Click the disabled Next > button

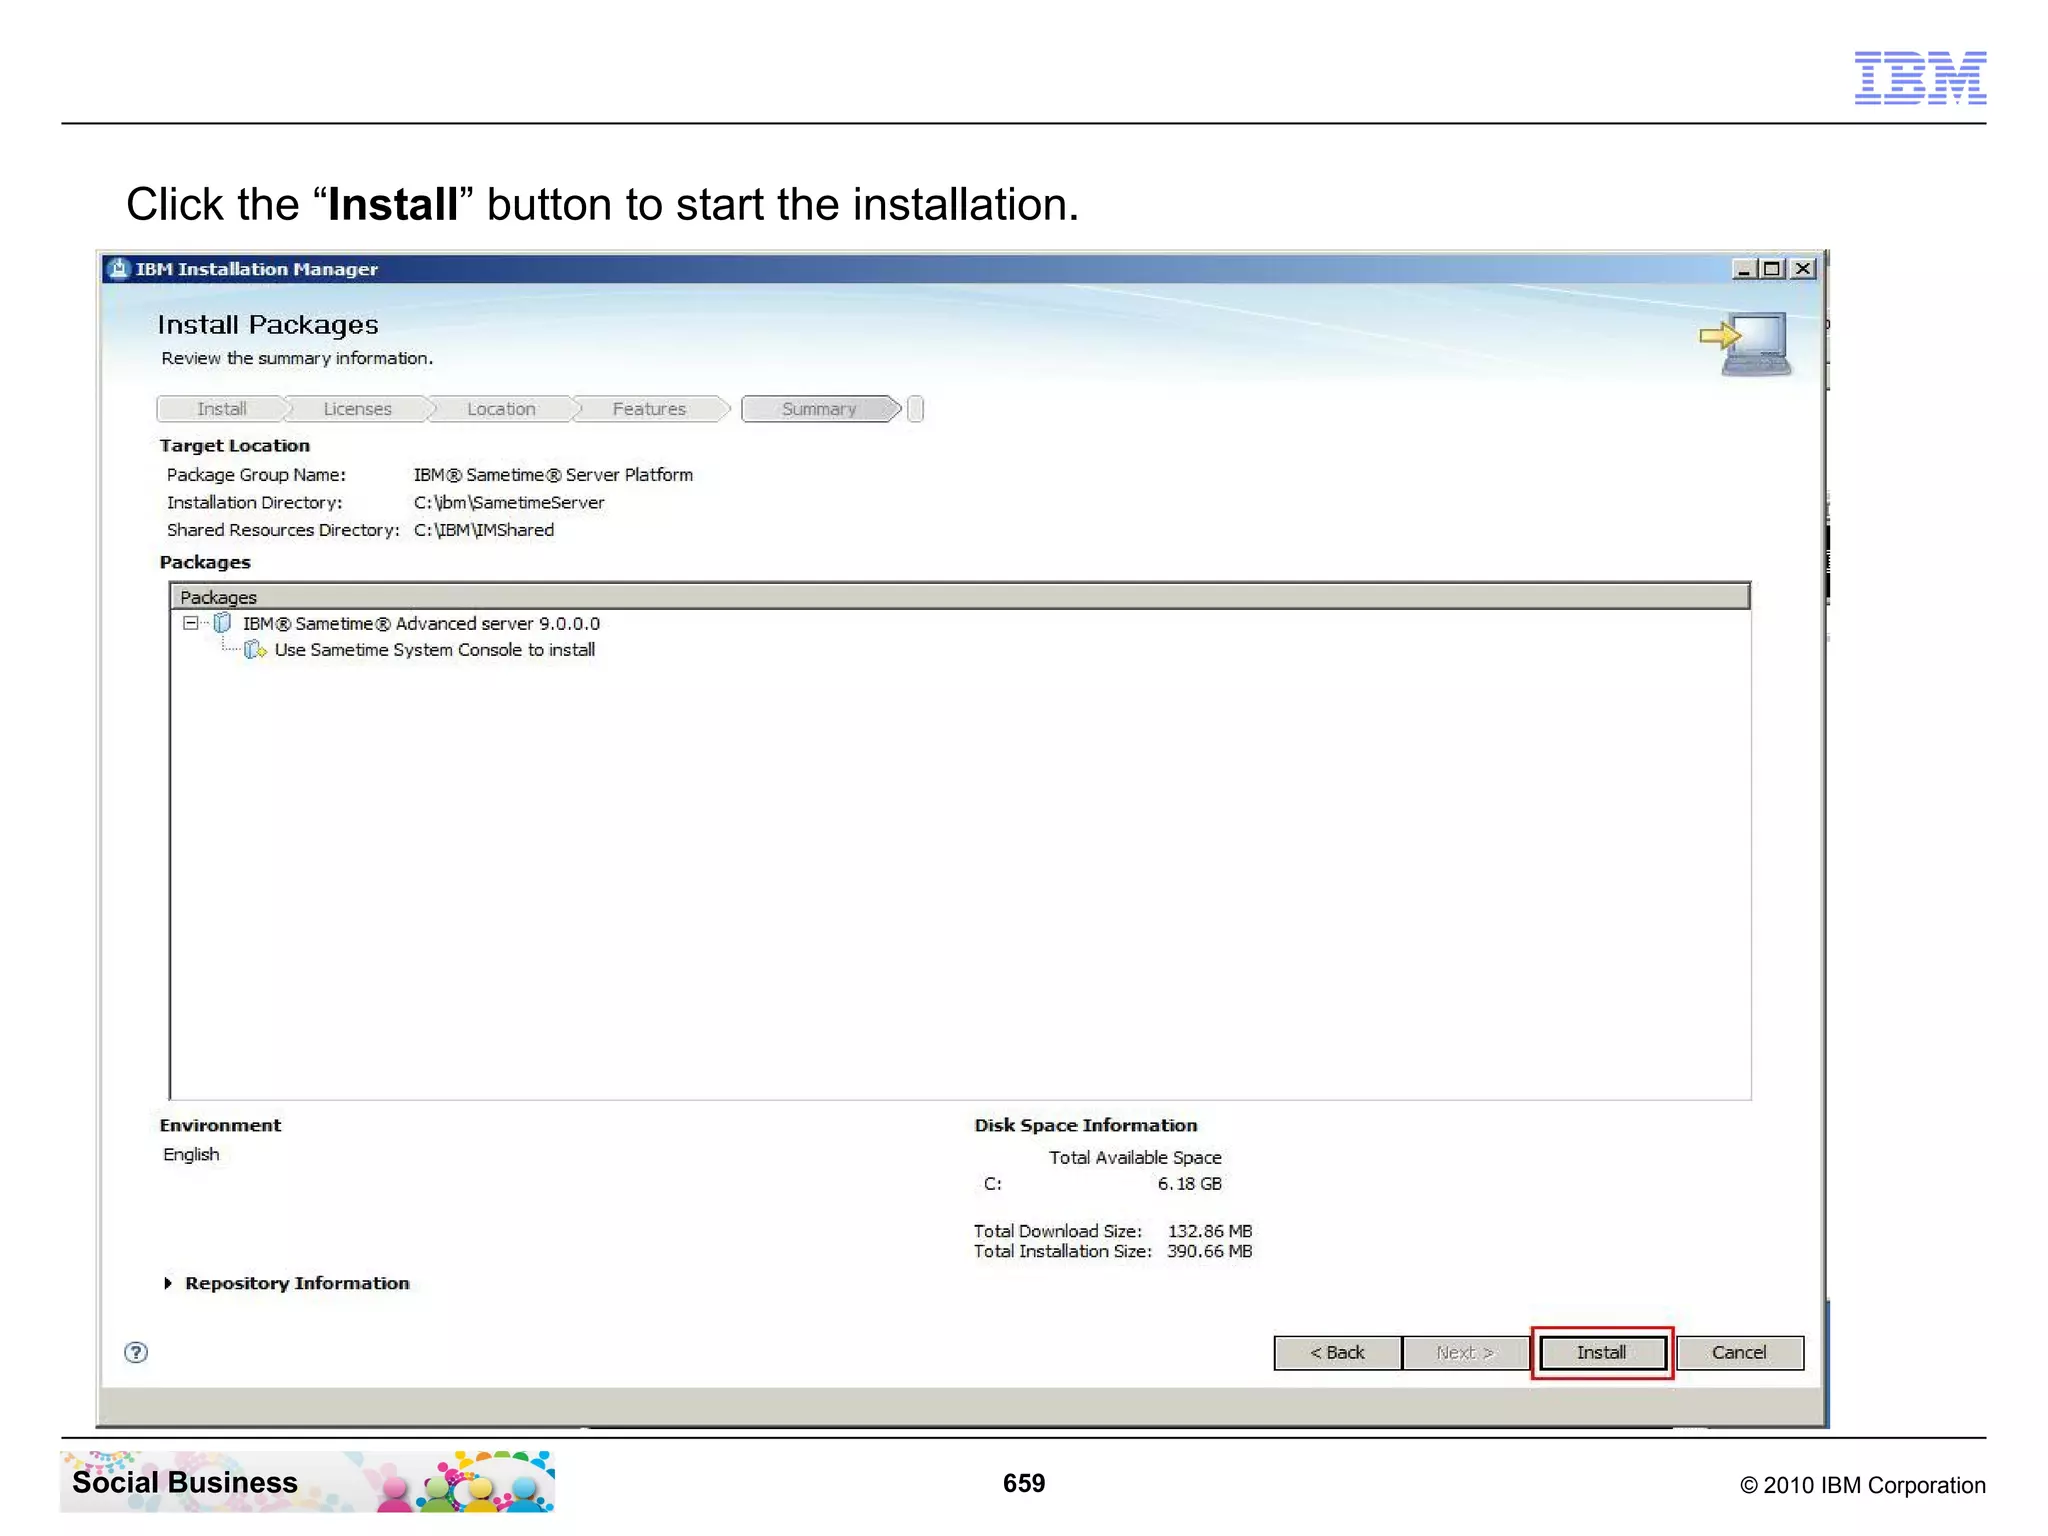[x=1465, y=1352]
